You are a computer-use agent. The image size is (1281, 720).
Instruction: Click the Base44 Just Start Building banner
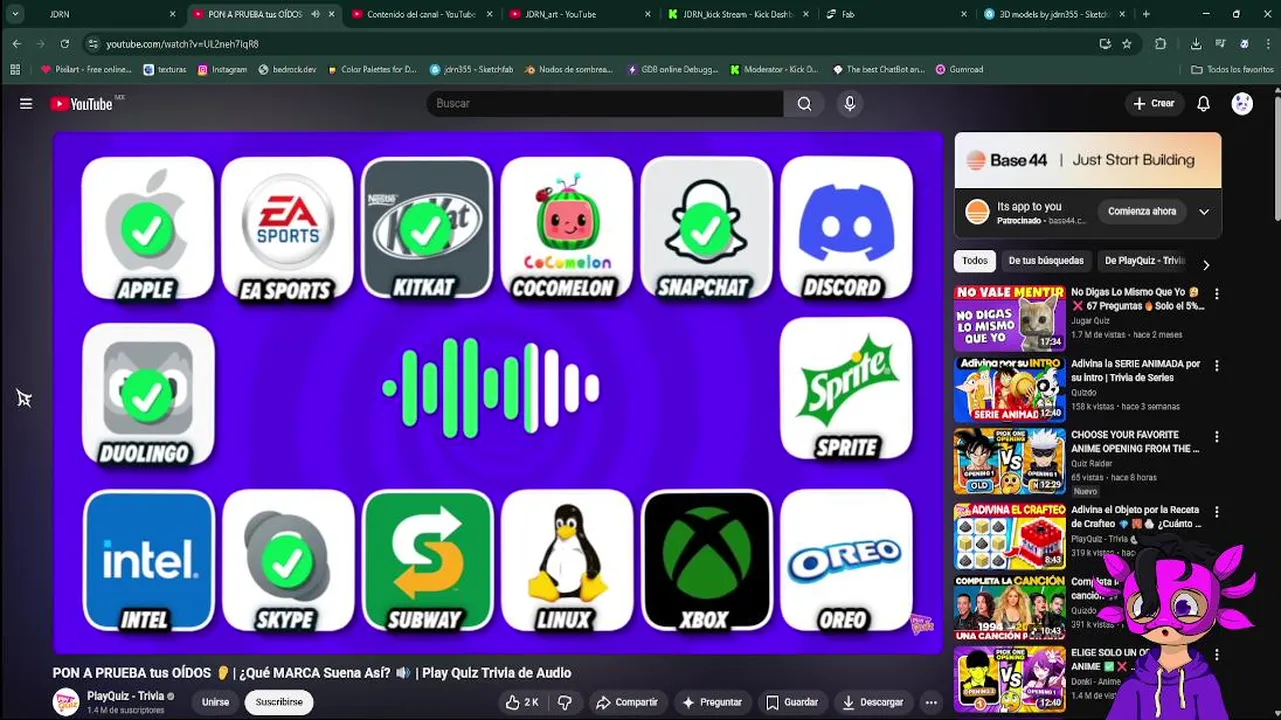pyautogui.click(x=1088, y=160)
